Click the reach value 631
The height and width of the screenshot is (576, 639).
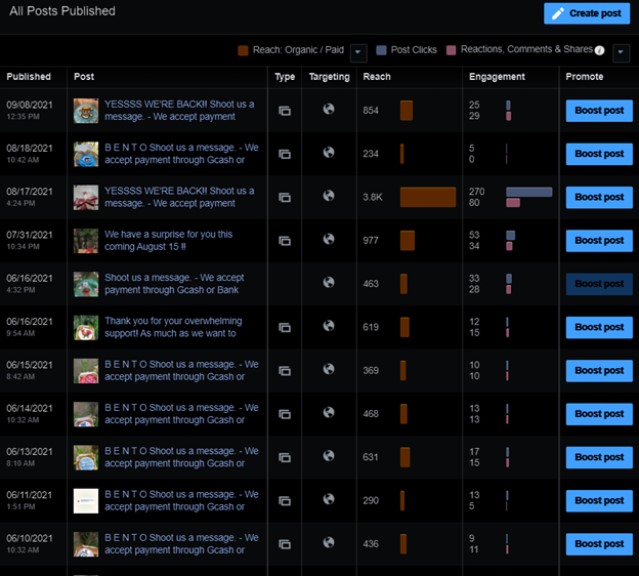[370, 457]
